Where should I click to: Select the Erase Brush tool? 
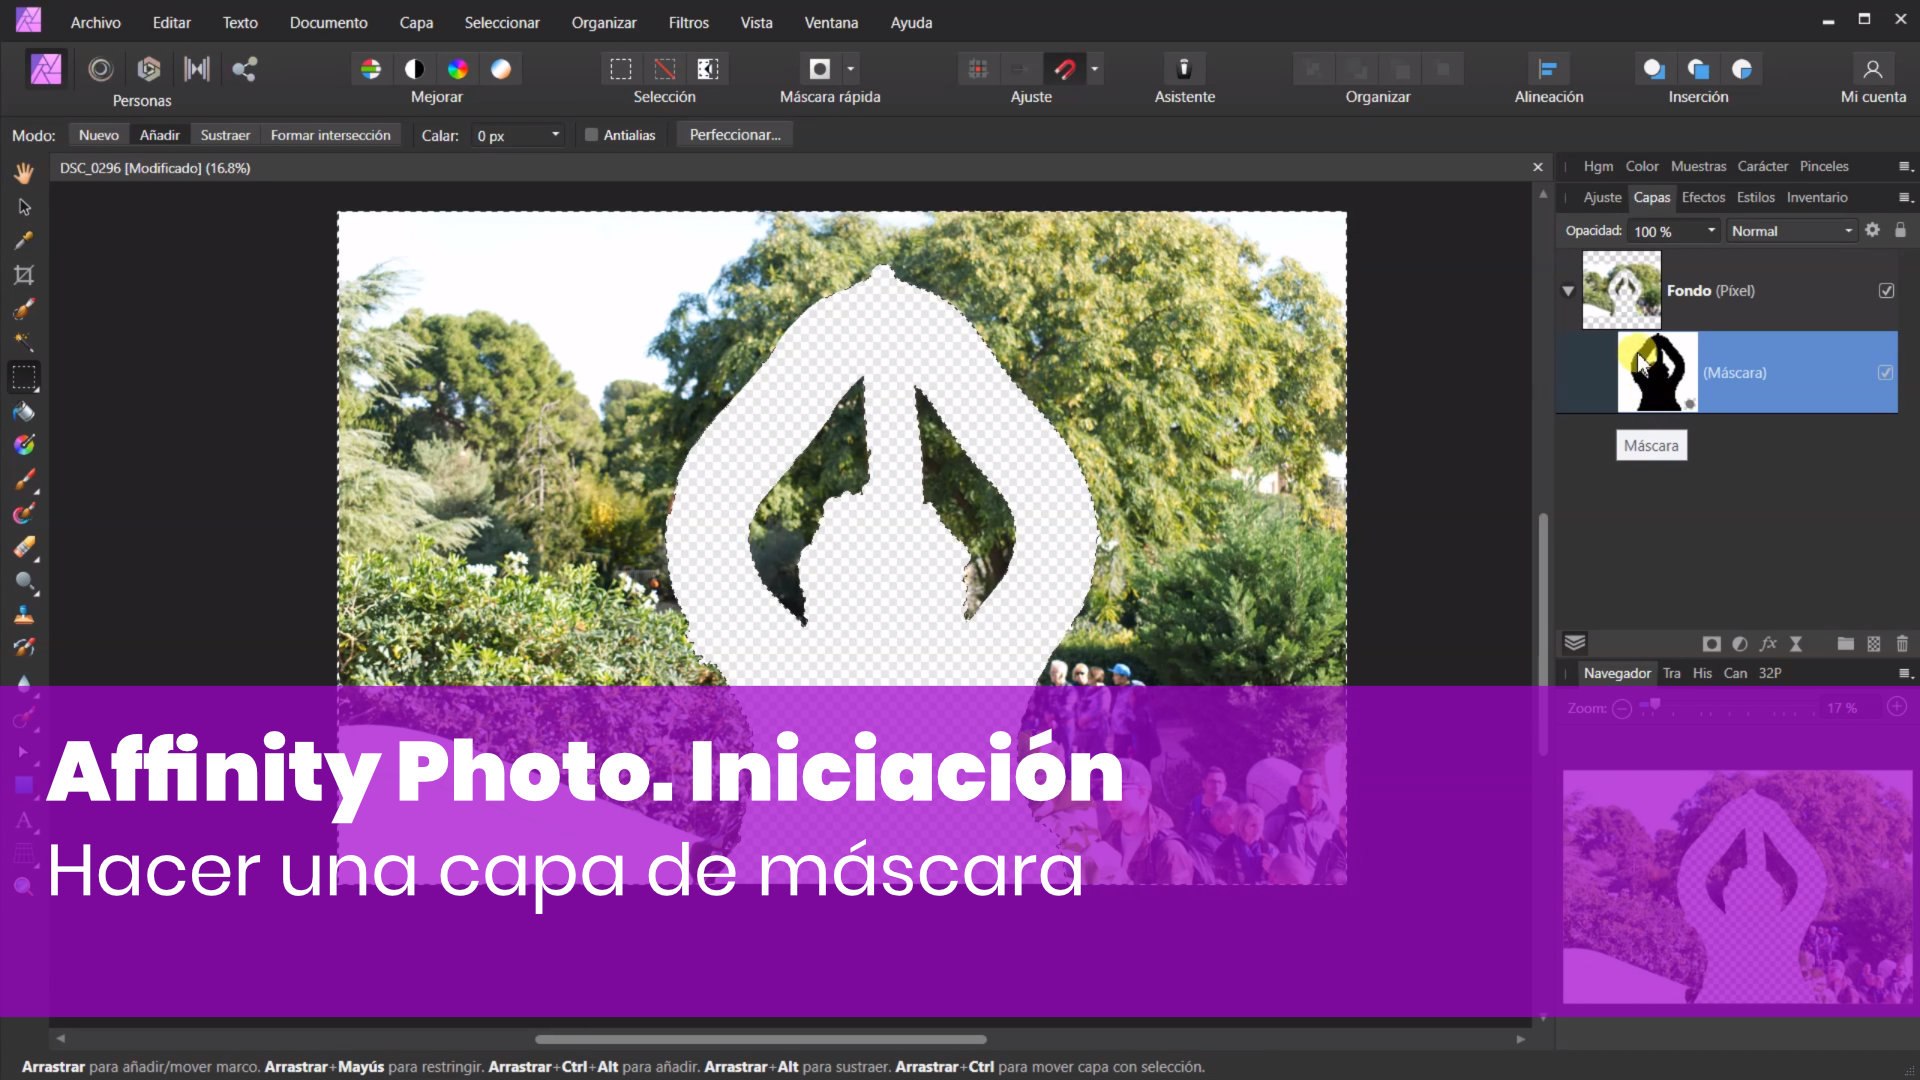[x=24, y=547]
